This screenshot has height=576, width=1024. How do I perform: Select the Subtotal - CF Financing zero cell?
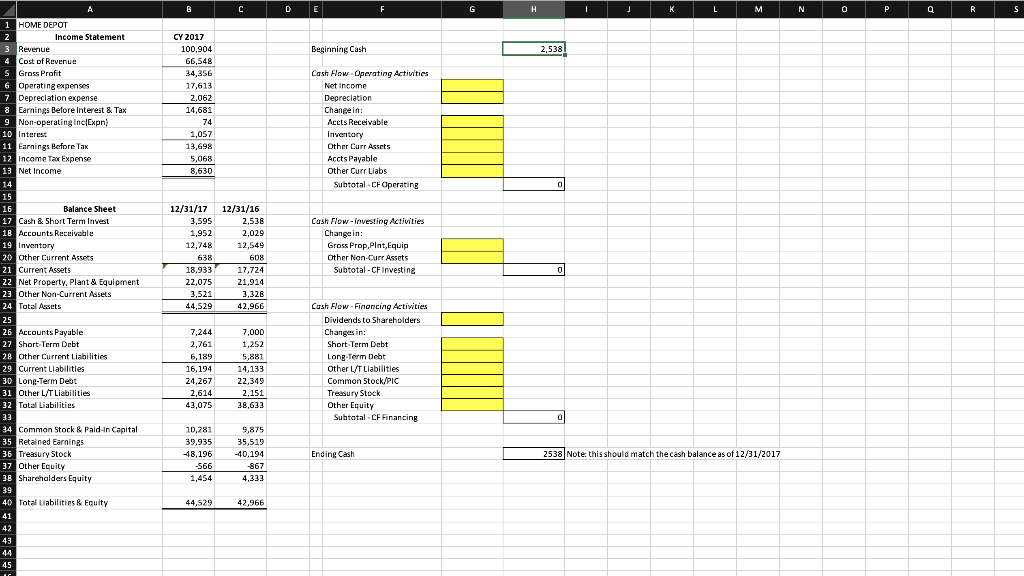pyautogui.click(x=535, y=416)
